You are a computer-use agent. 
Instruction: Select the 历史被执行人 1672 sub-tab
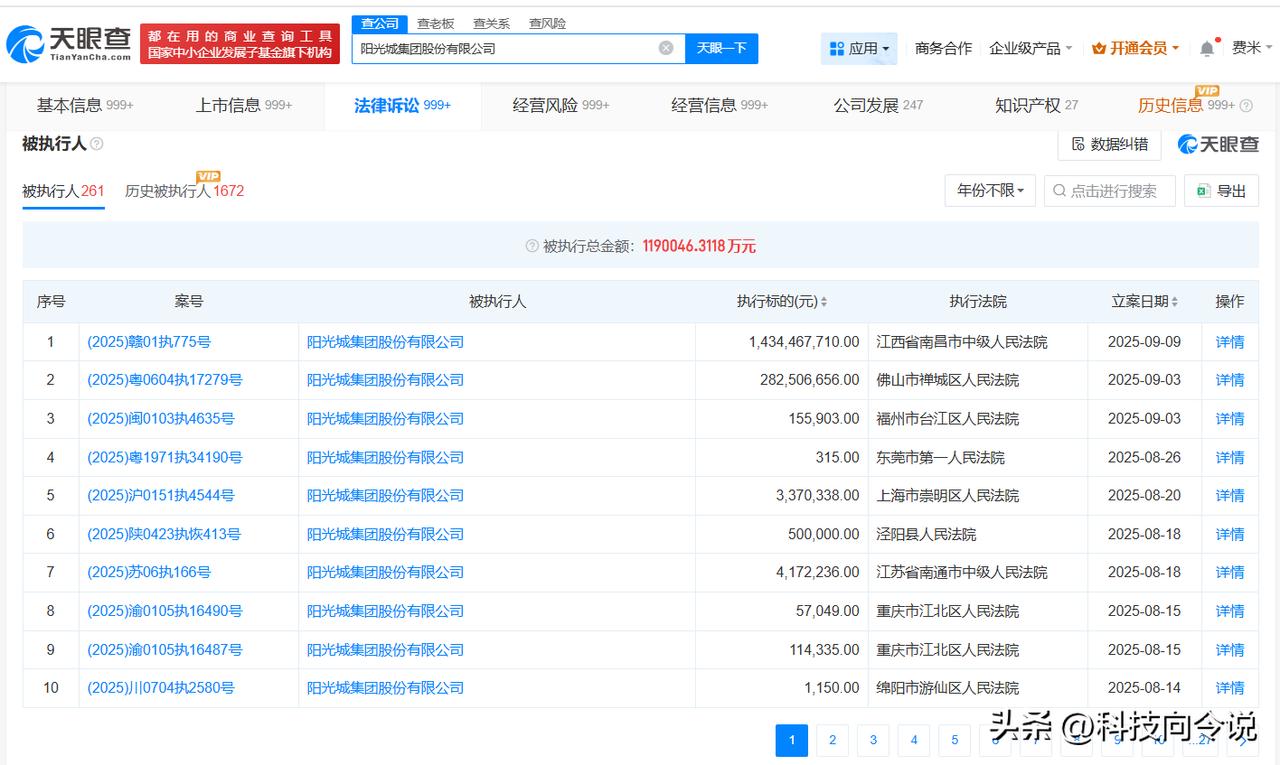(184, 190)
